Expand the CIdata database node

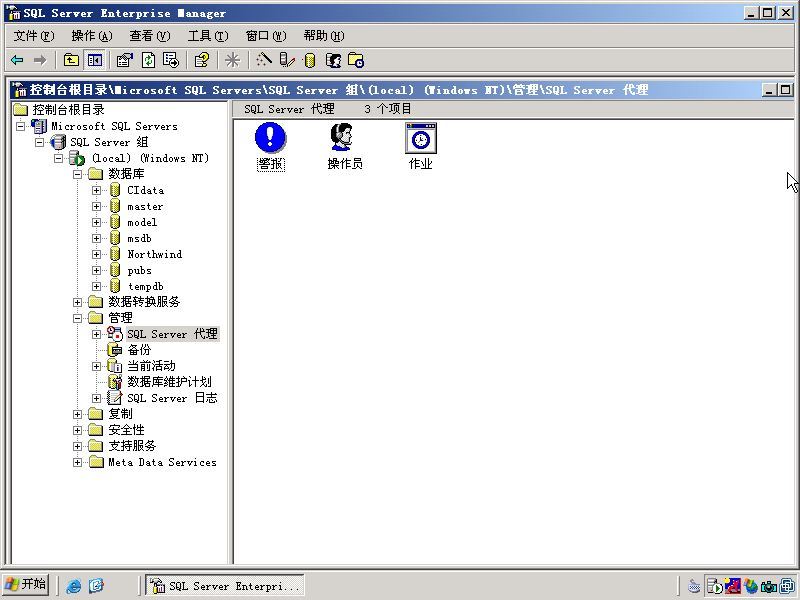(96, 190)
